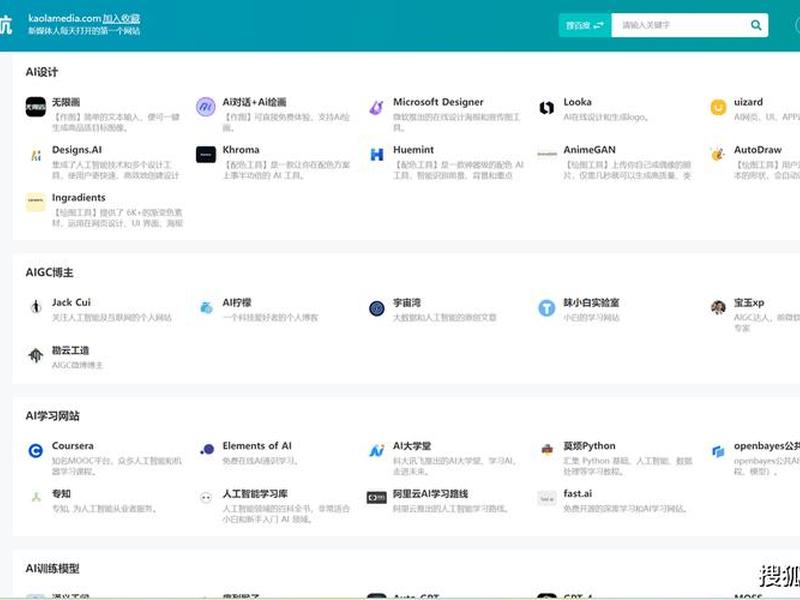Click the Coursera blue C icon
Viewport: 800px width, 600px height.
pyautogui.click(x=36, y=451)
